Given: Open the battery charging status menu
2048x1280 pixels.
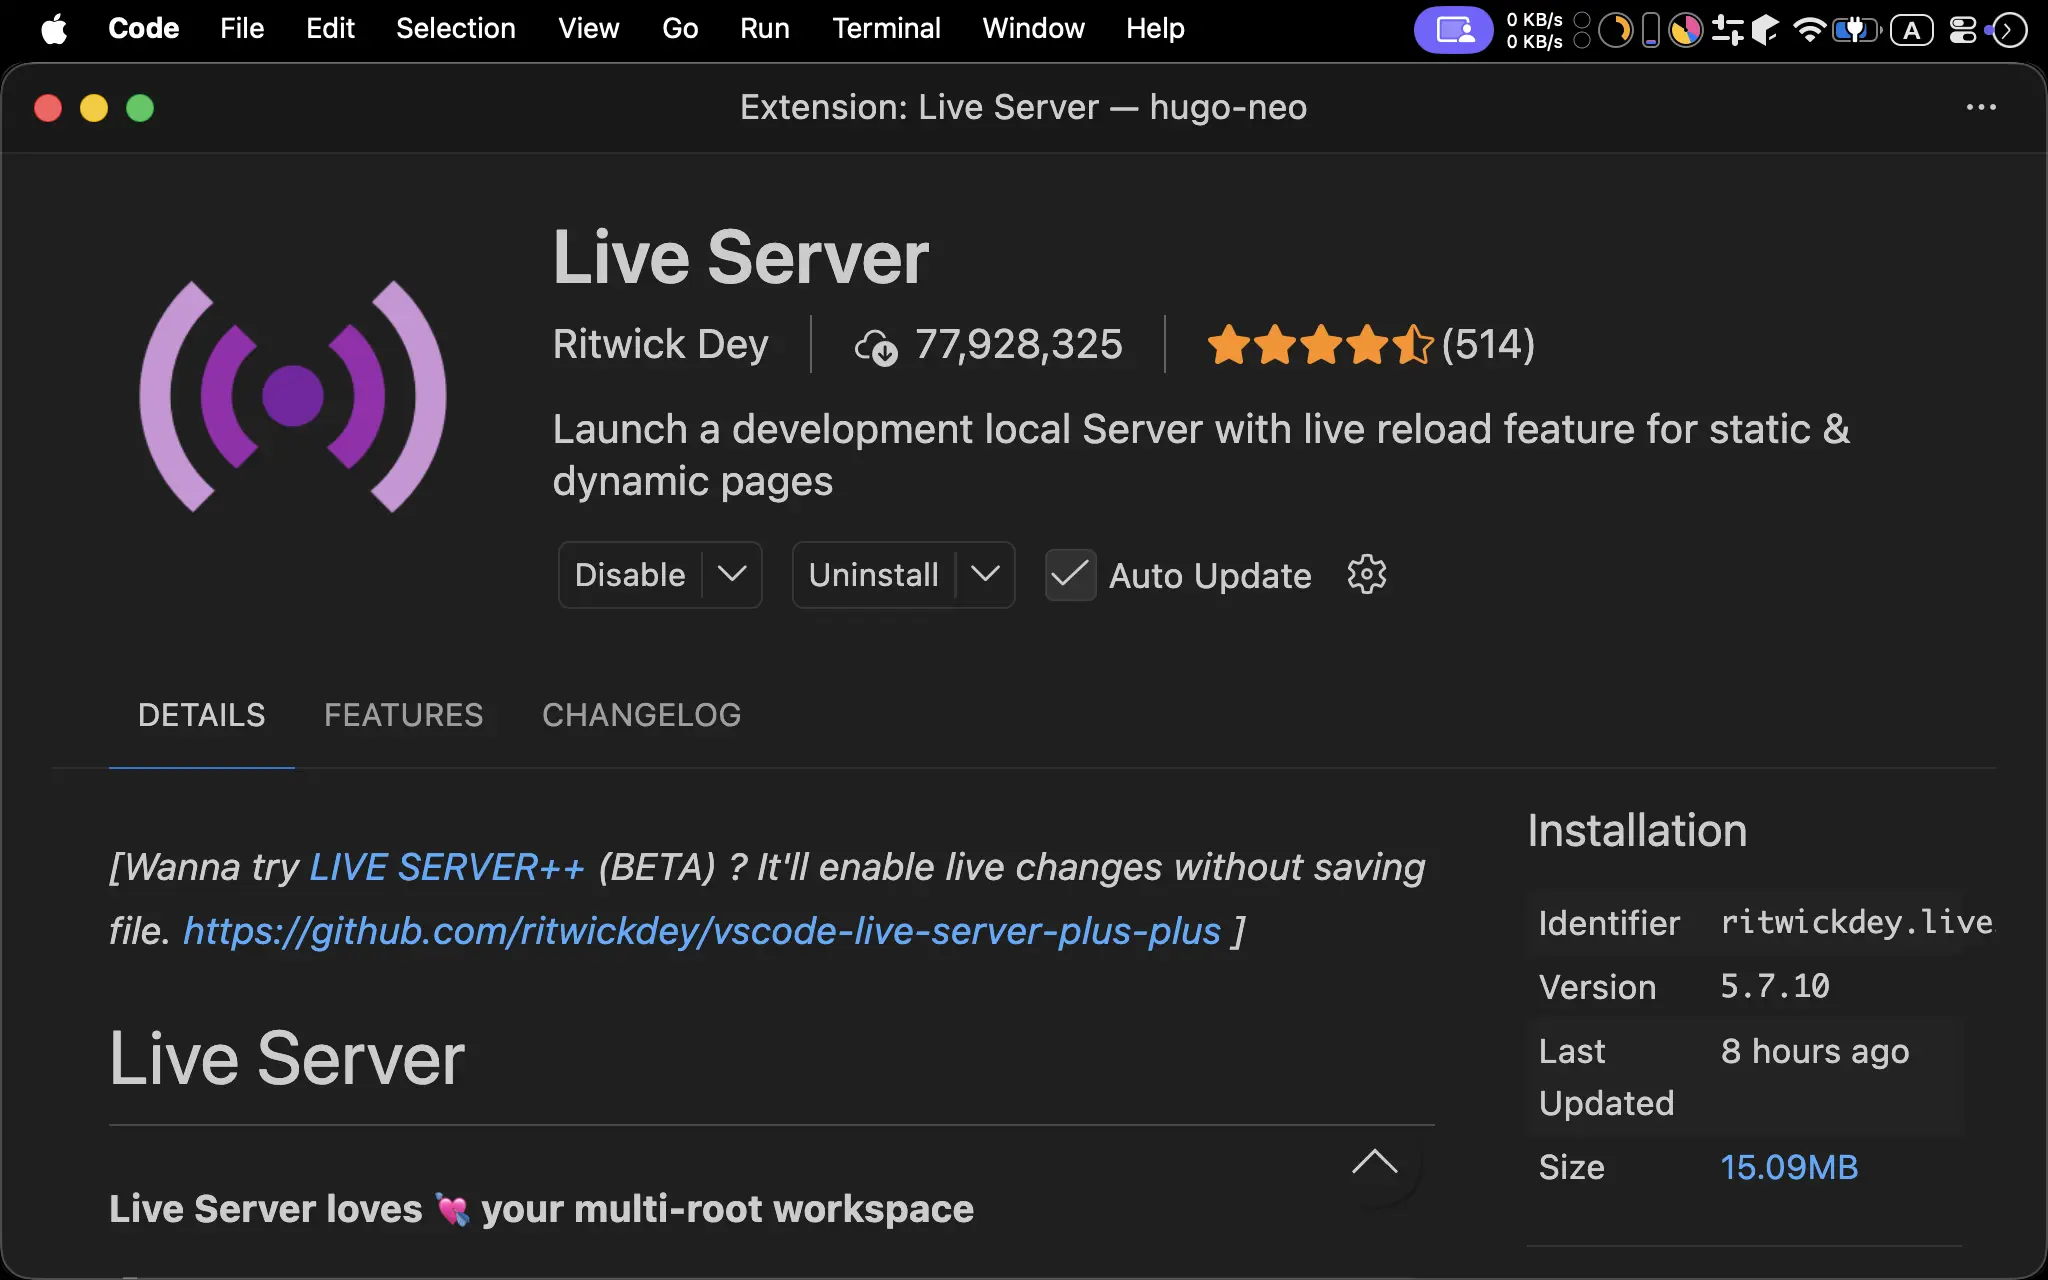Looking at the screenshot, I should 1856,30.
